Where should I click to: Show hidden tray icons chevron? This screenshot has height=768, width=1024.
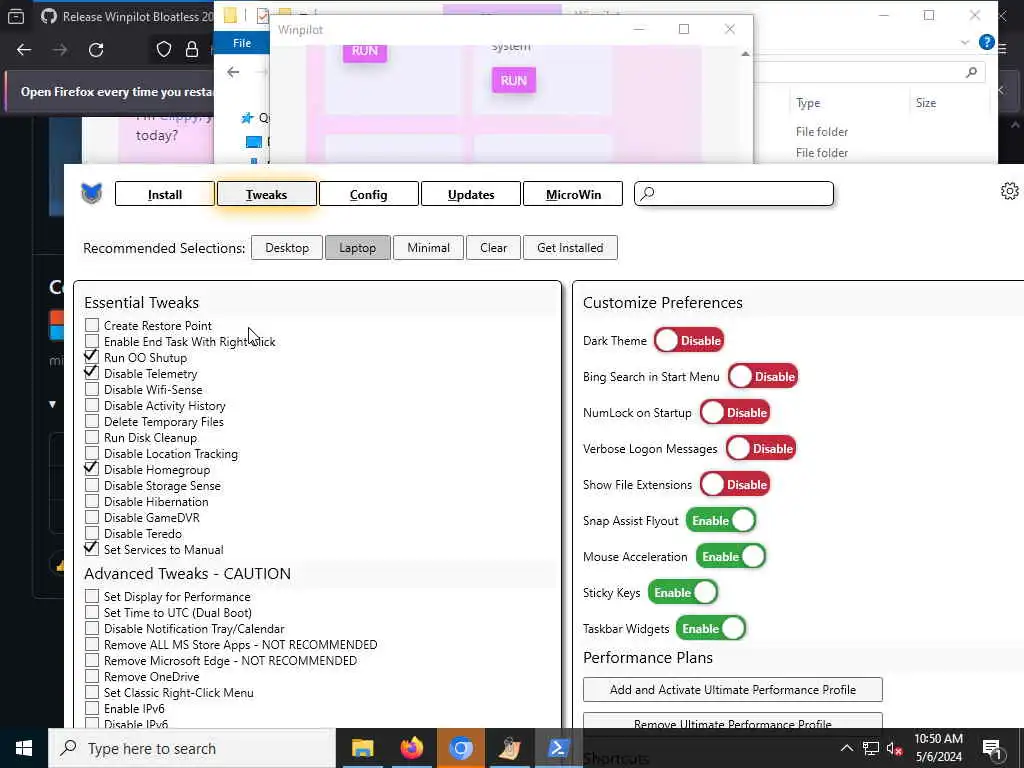coord(846,749)
